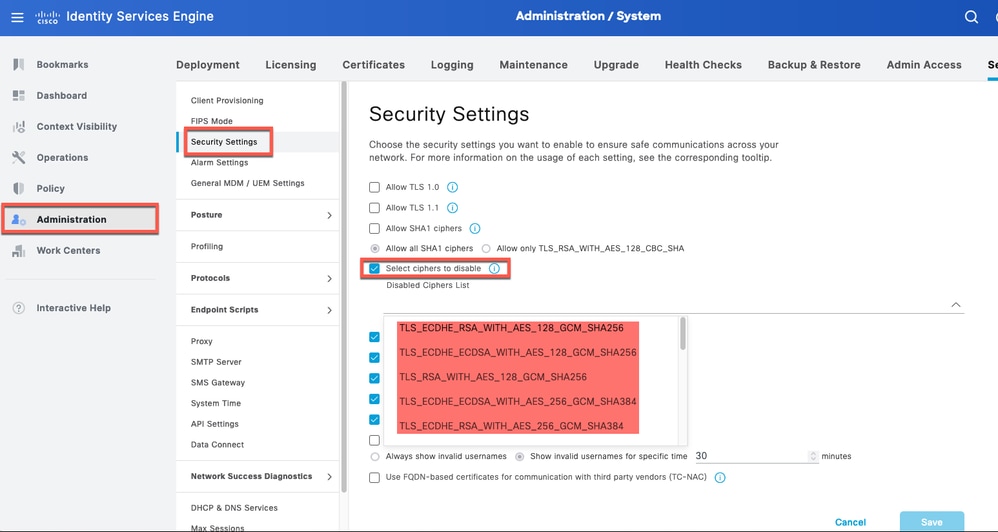
Task: Click the search magnifier icon
Action: tap(971, 17)
